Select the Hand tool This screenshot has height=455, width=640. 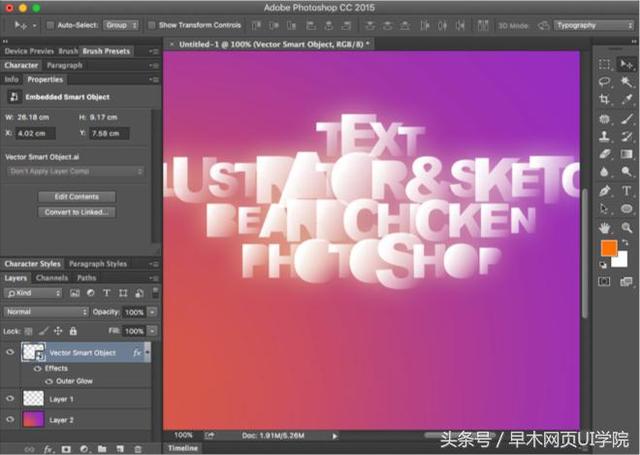coord(604,228)
